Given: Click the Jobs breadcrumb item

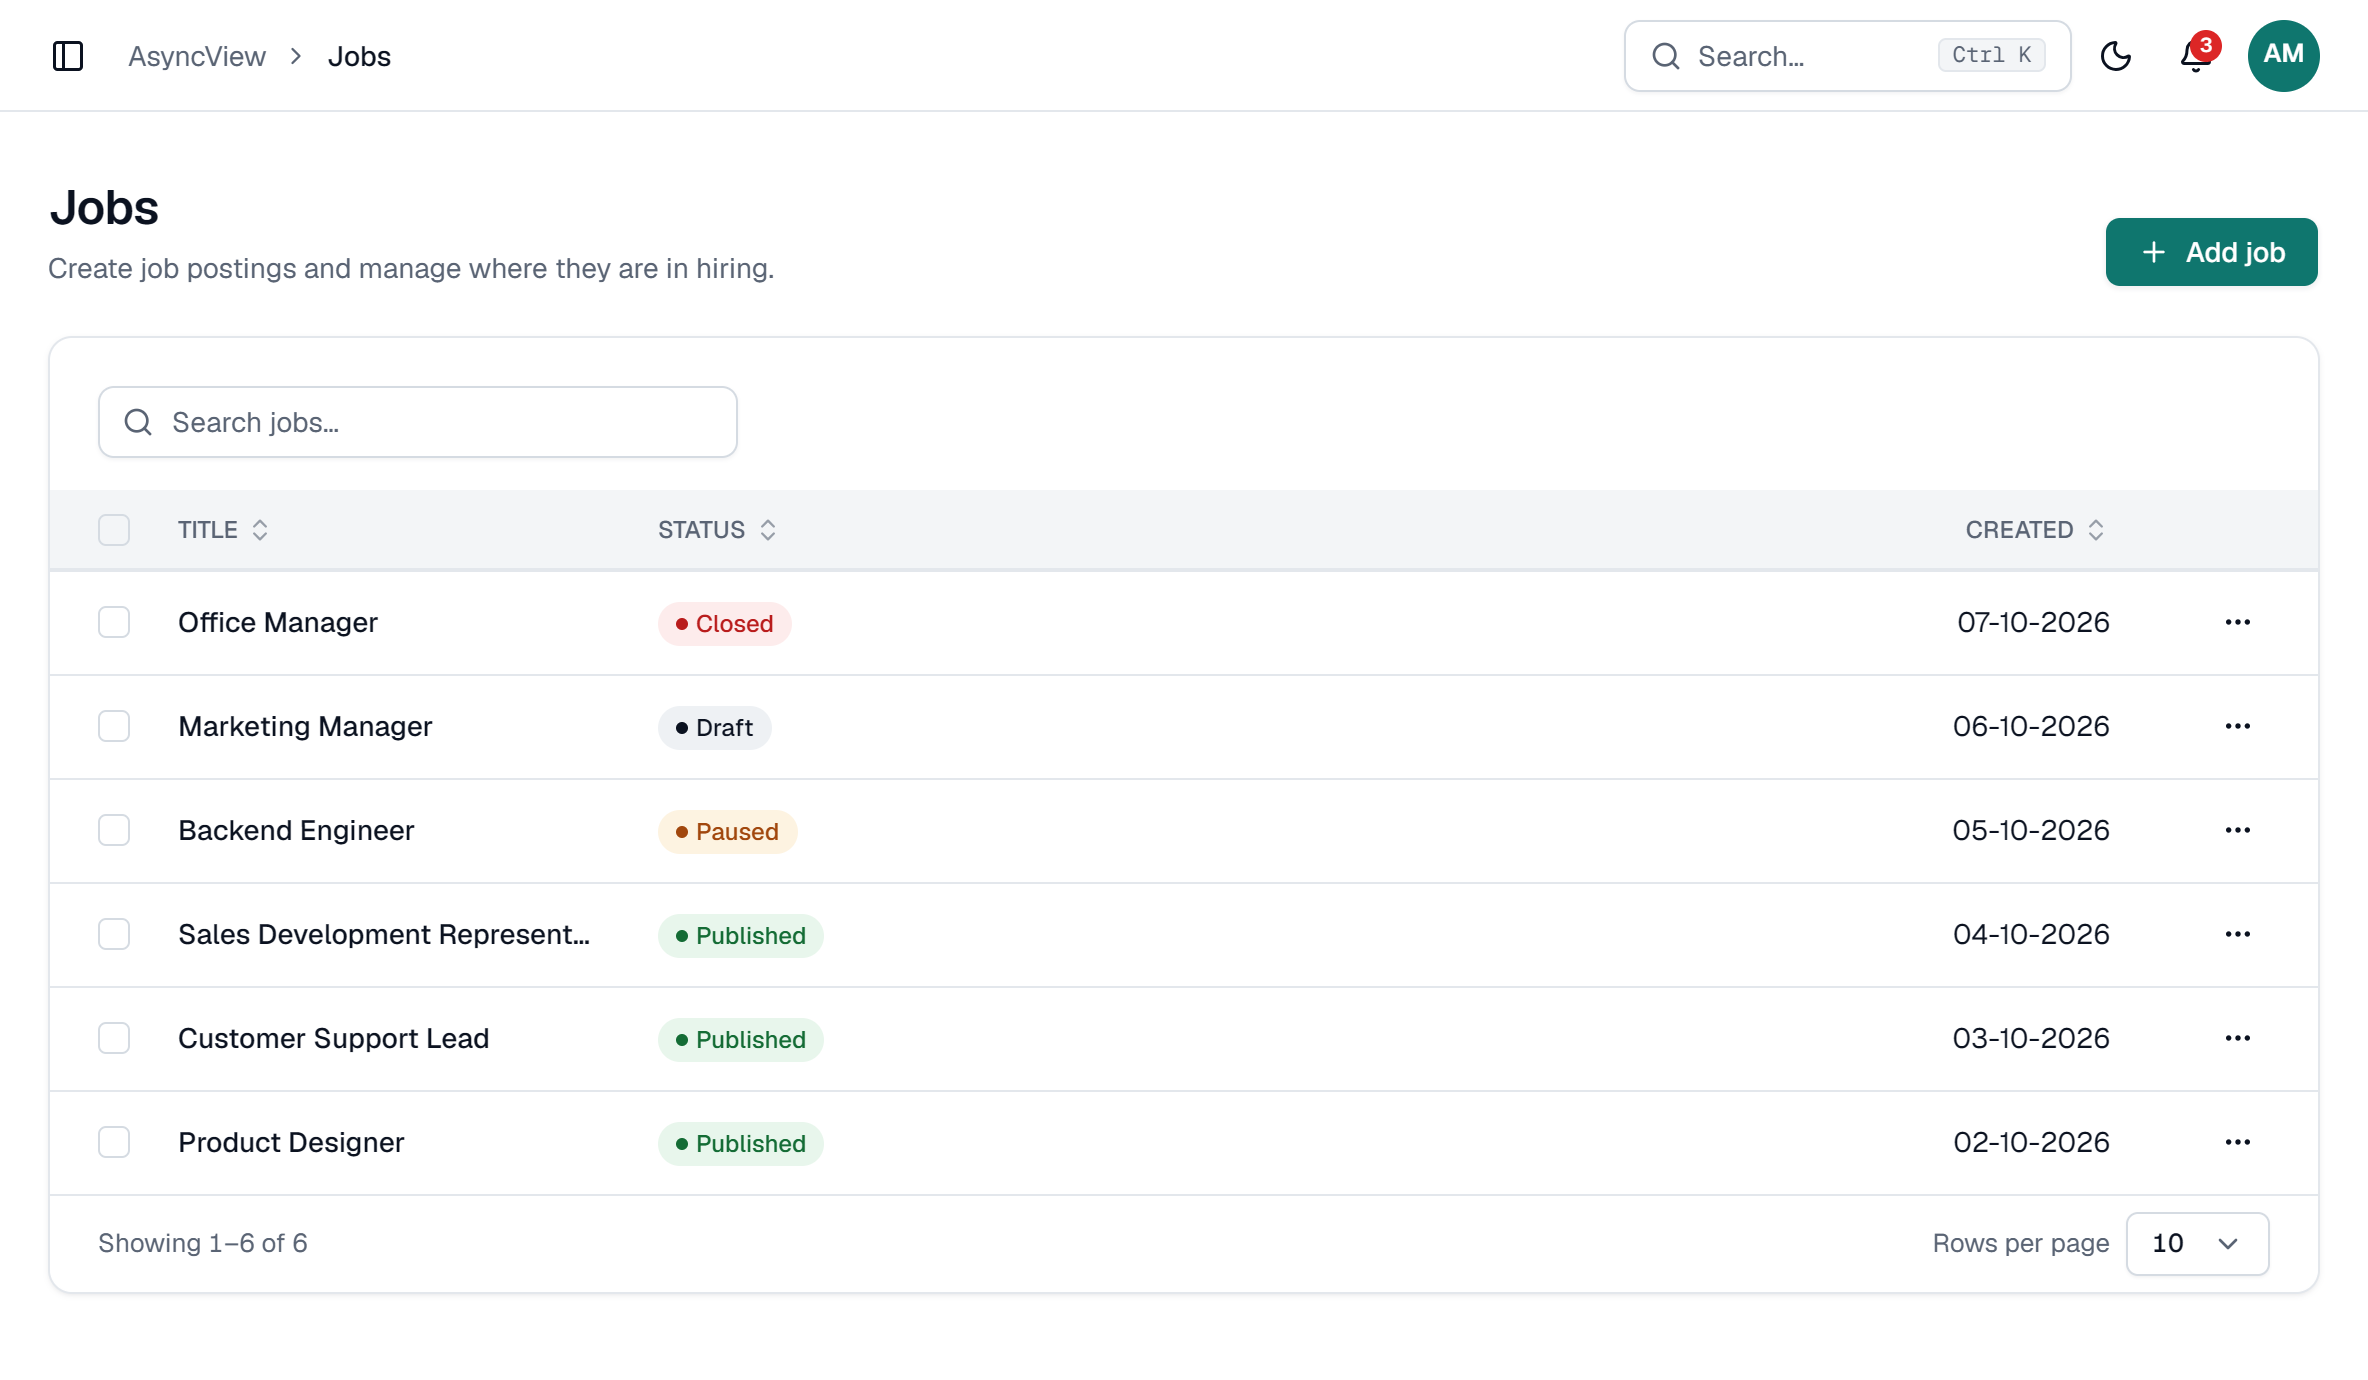Looking at the screenshot, I should coord(359,56).
